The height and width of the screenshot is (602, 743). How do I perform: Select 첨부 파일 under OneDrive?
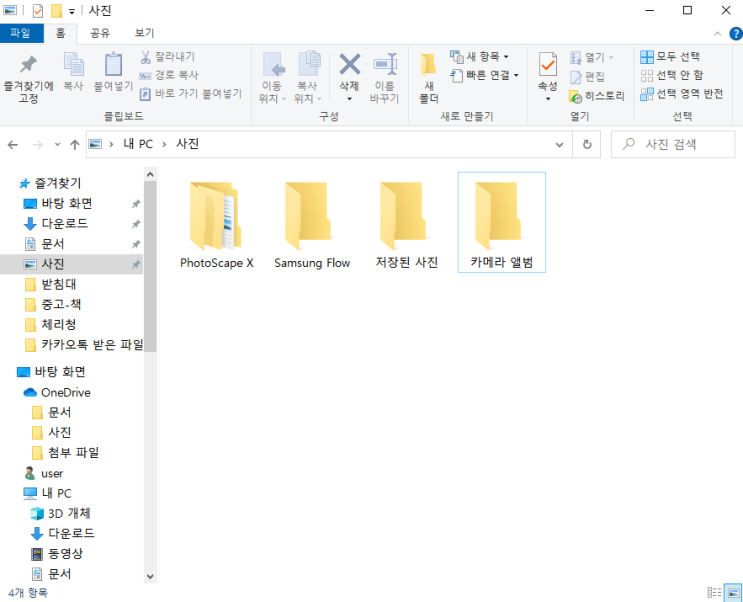click(x=66, y=453)
